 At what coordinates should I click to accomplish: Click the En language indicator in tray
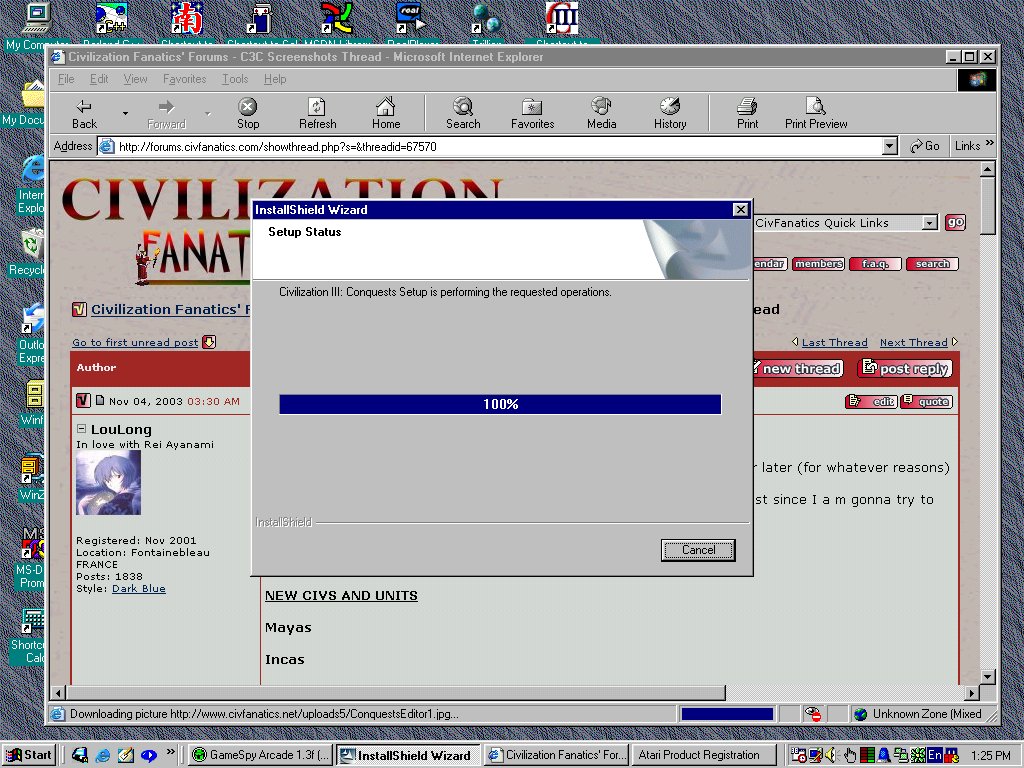pyautogui.click(x=935, y=755)
